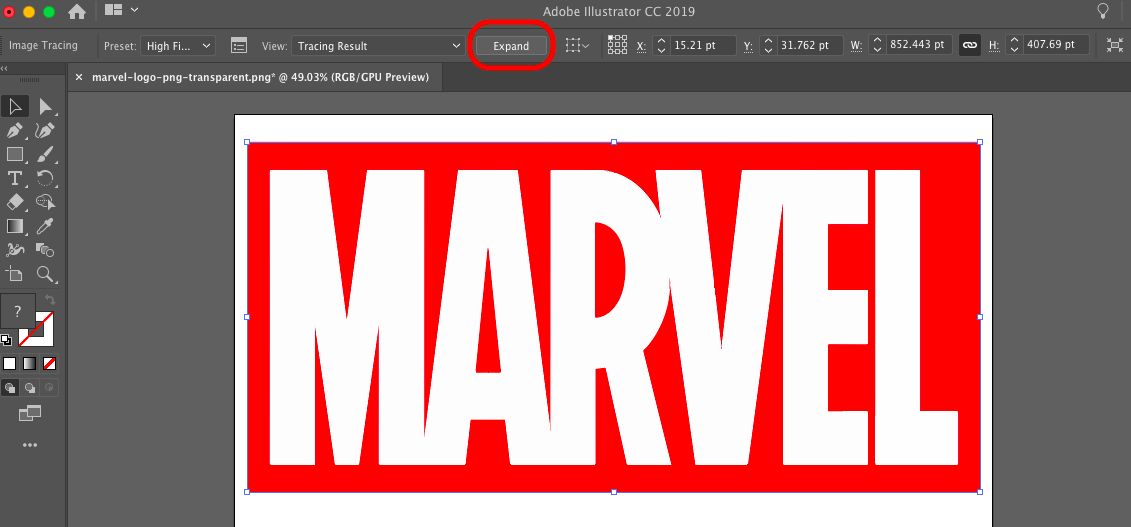Reset to default fill and stroke
The image size is (1131, 527).
[x=6, y=340]
